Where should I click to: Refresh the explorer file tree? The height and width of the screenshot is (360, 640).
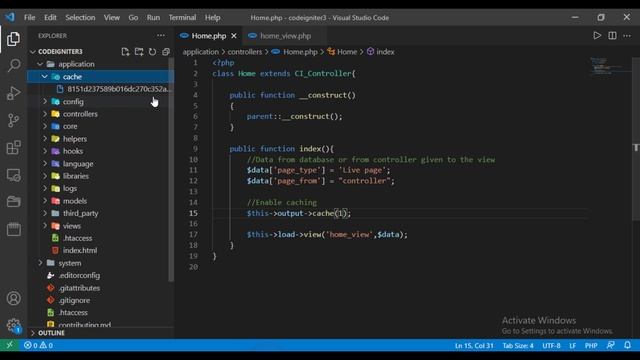coord(152,51)
